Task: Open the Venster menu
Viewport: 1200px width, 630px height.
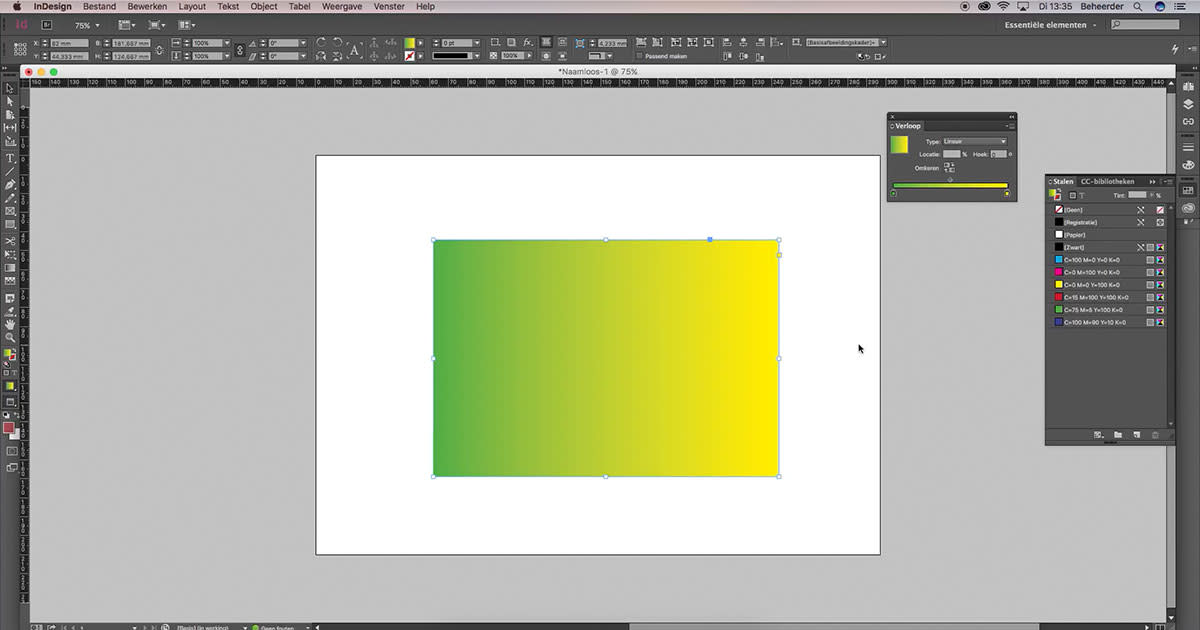Action: tap(388, 6)
